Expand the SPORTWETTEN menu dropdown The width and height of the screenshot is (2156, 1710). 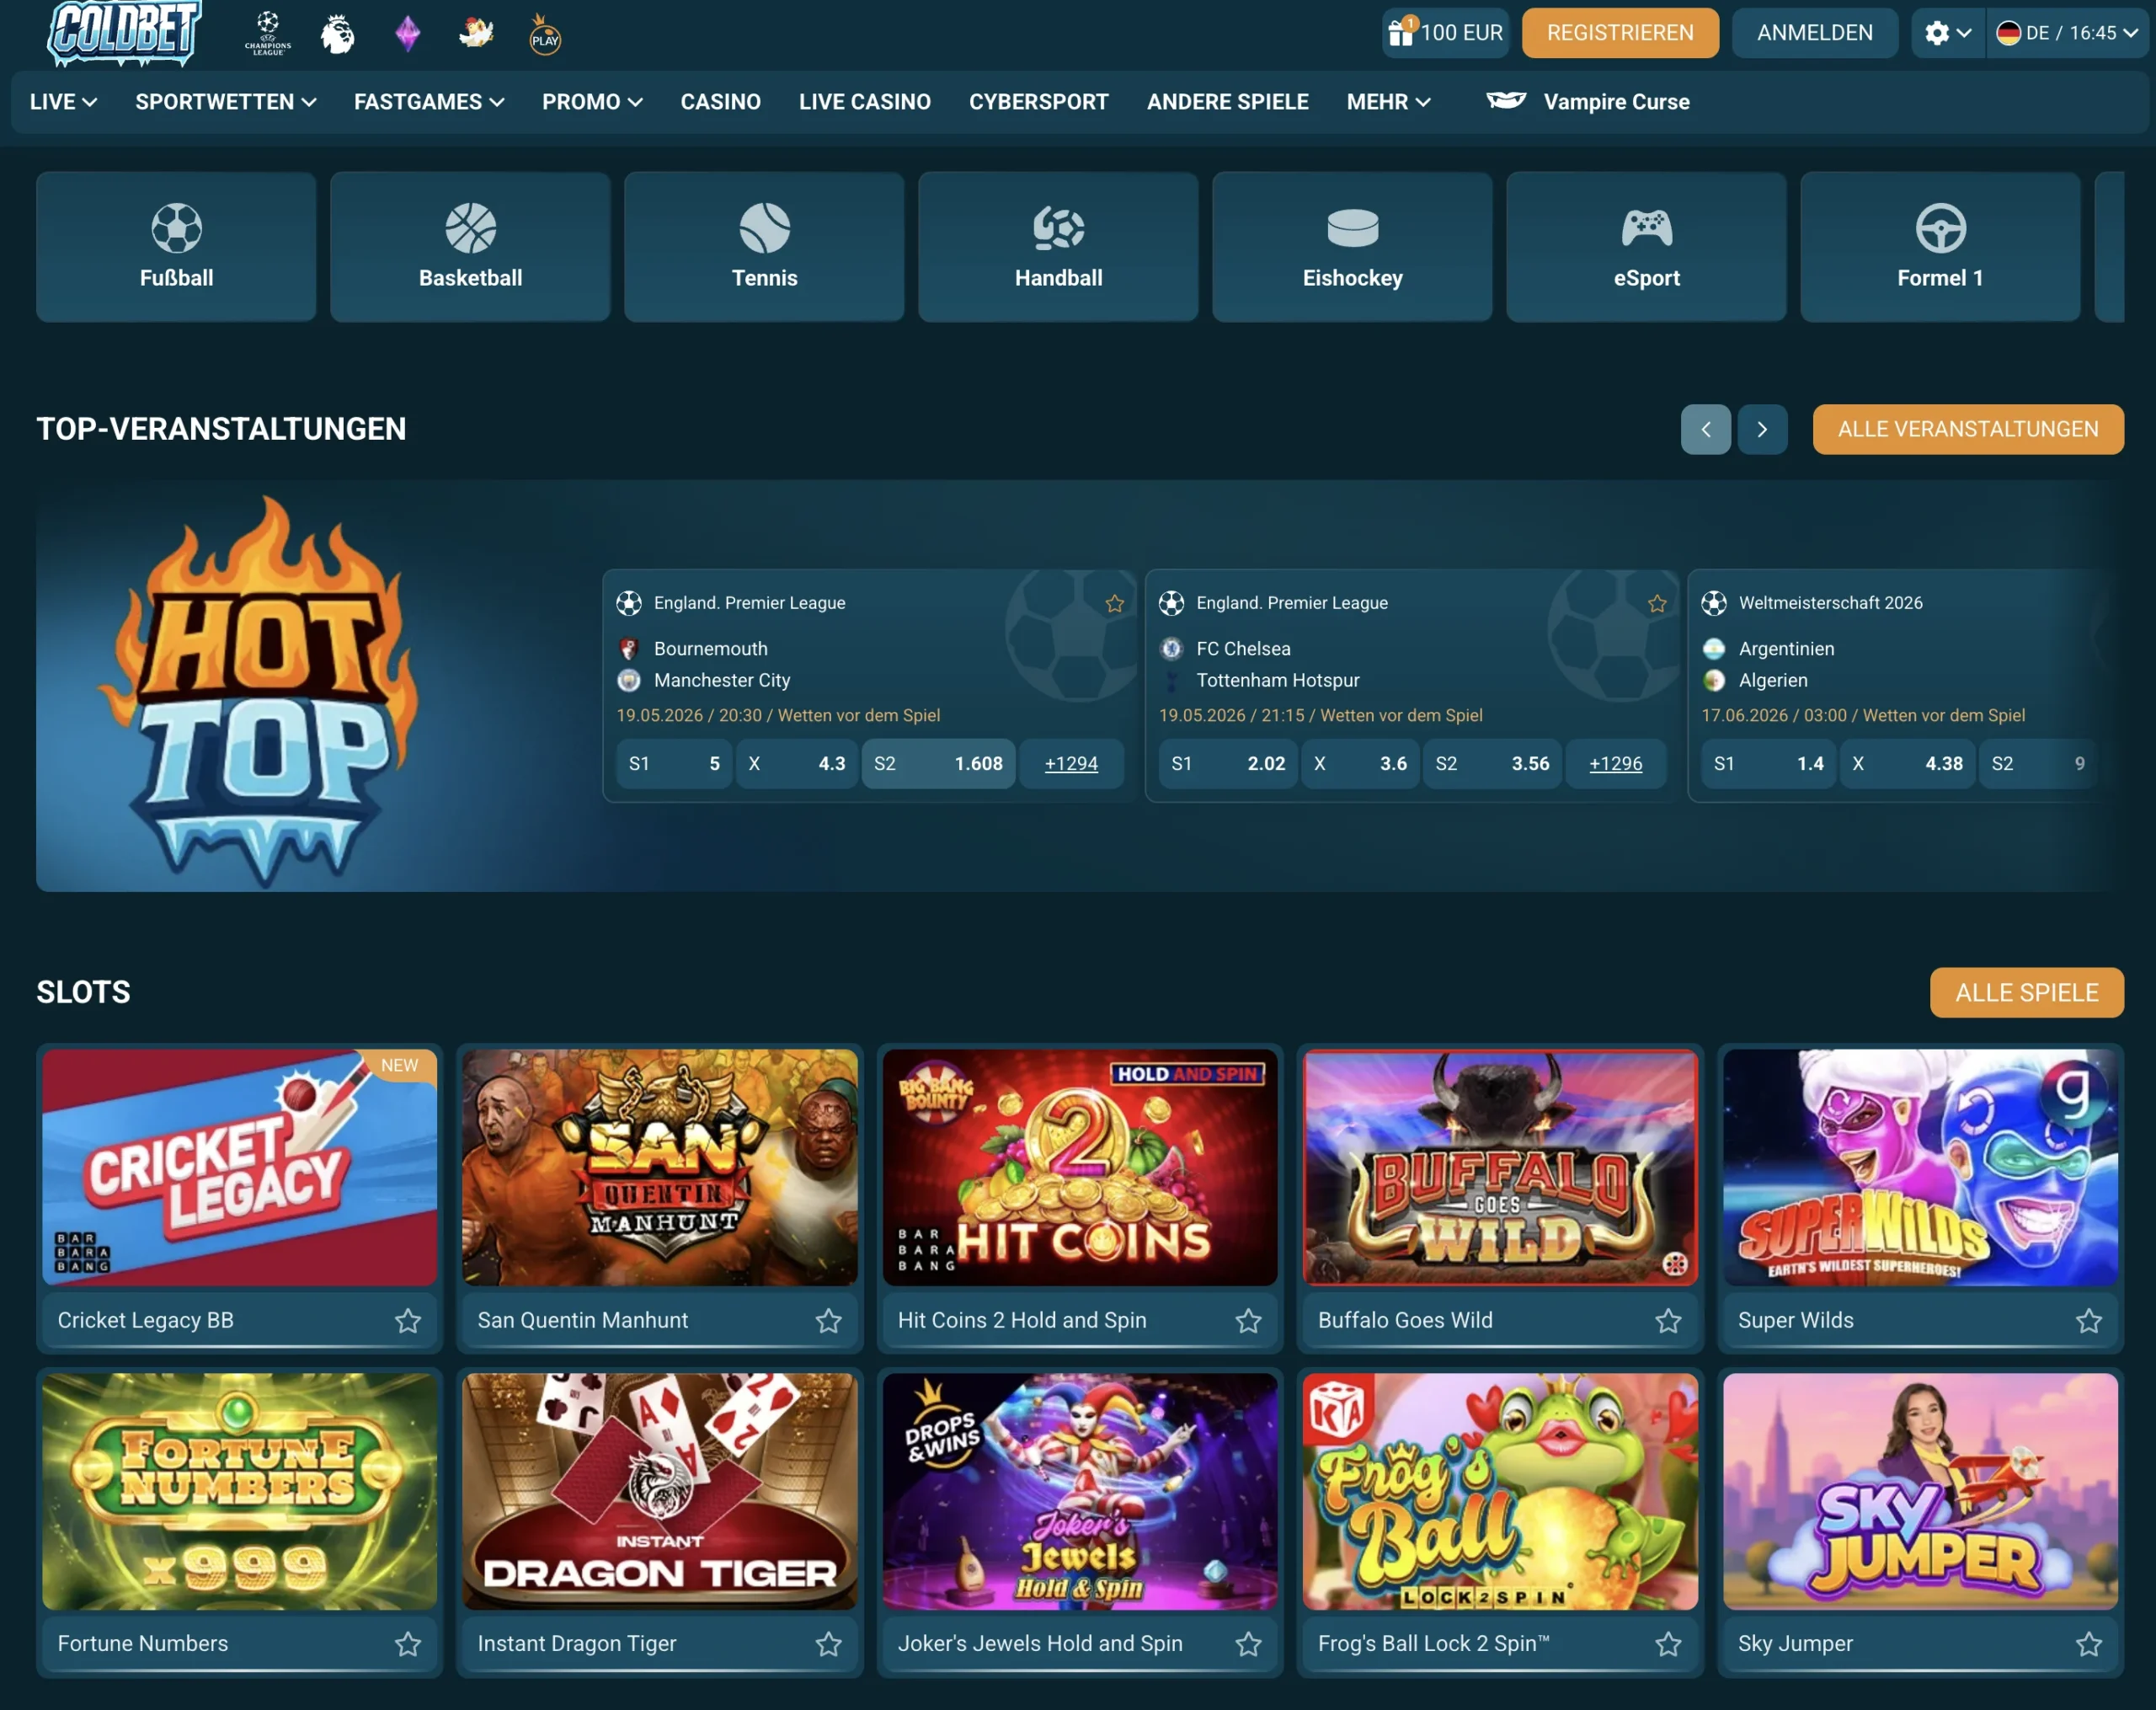tap(226, 102)
